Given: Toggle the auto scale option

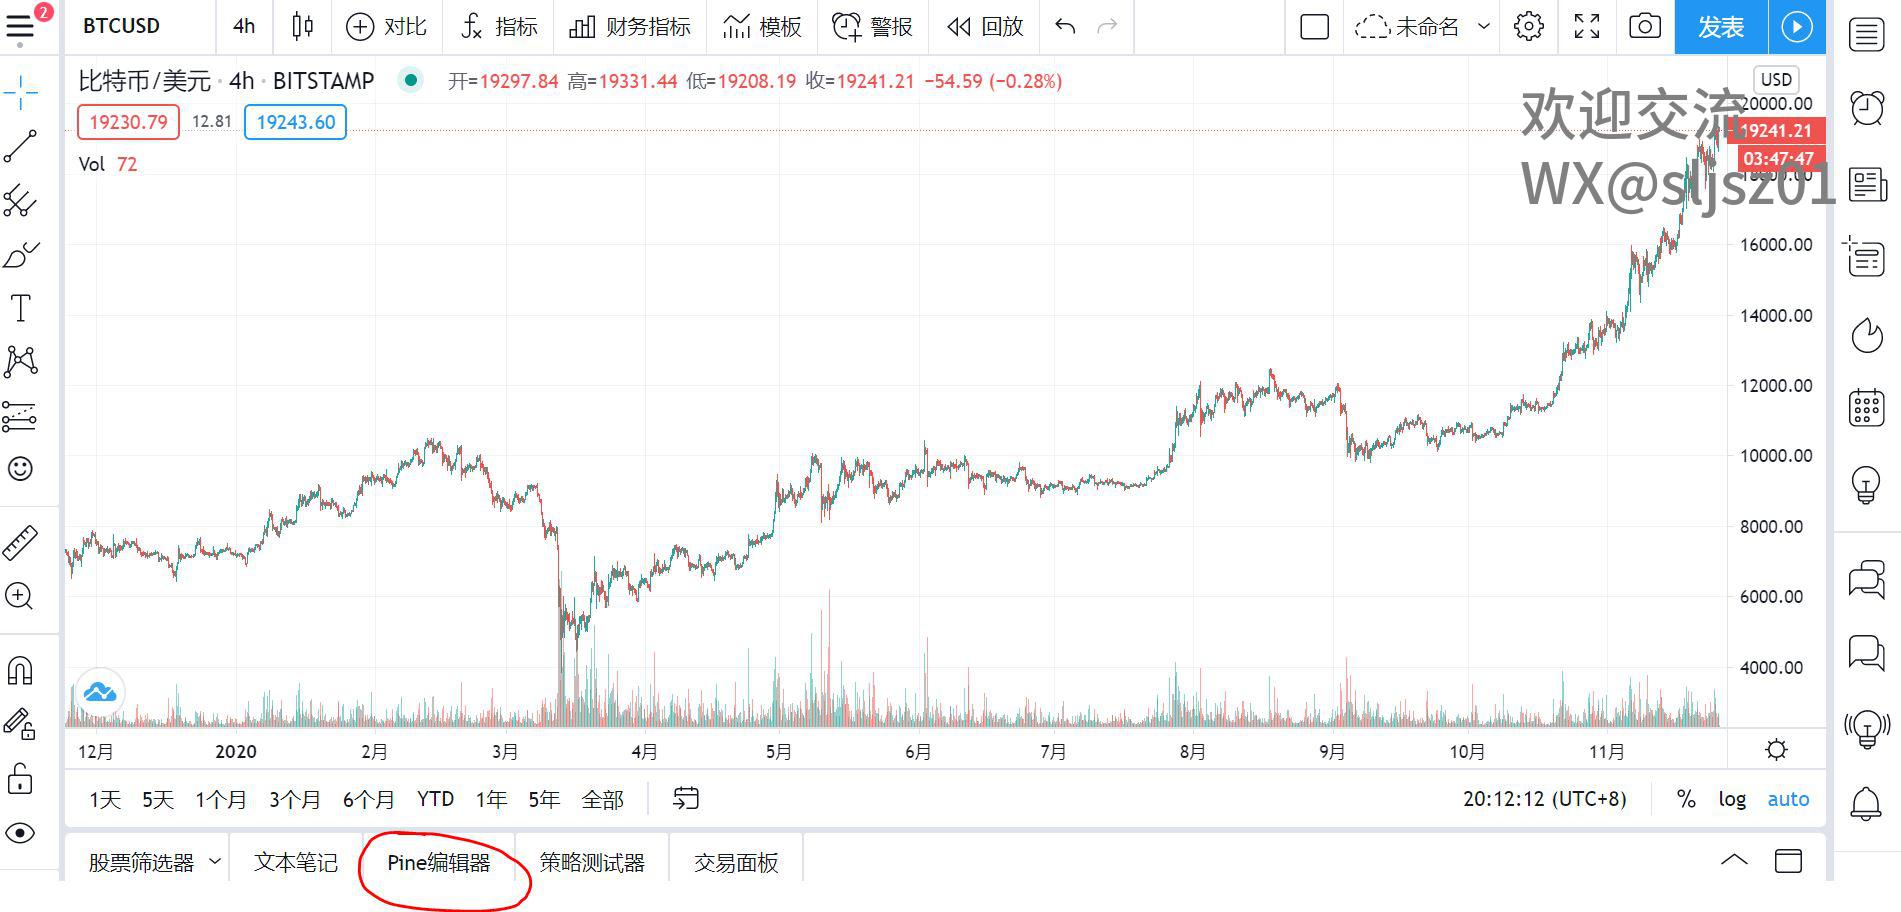Looking at the screenshot, I should coord(1788,799).
